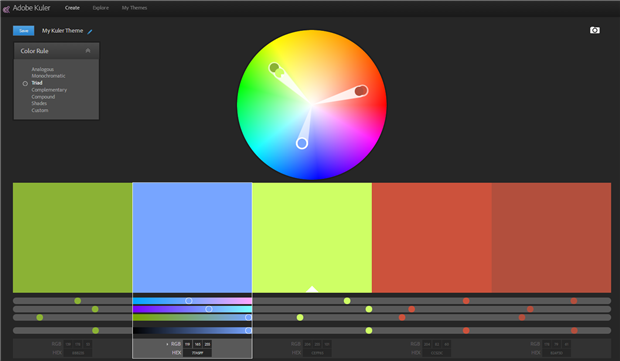Screen dimensions: 620x361
Task: Click the lime marker on the color wheel
Action: click(280, 73)
